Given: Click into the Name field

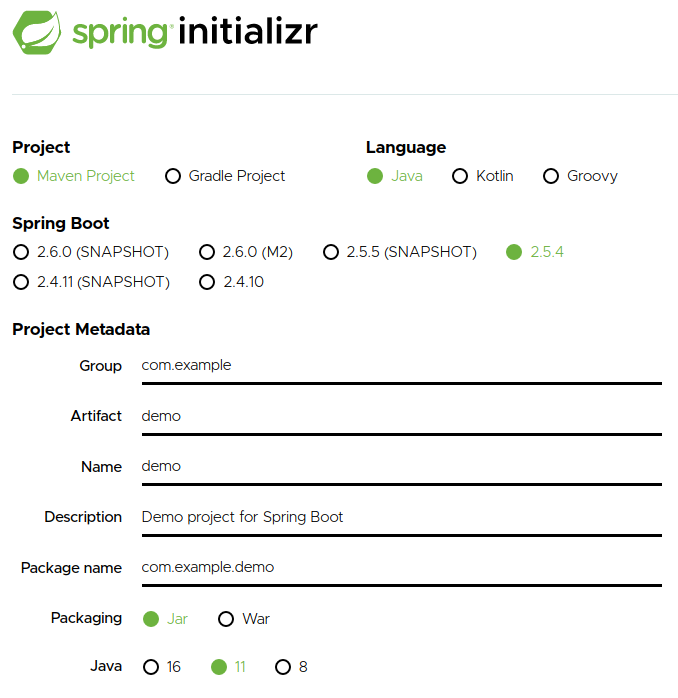Looking at the screenshot, I should tap(400, 467).
